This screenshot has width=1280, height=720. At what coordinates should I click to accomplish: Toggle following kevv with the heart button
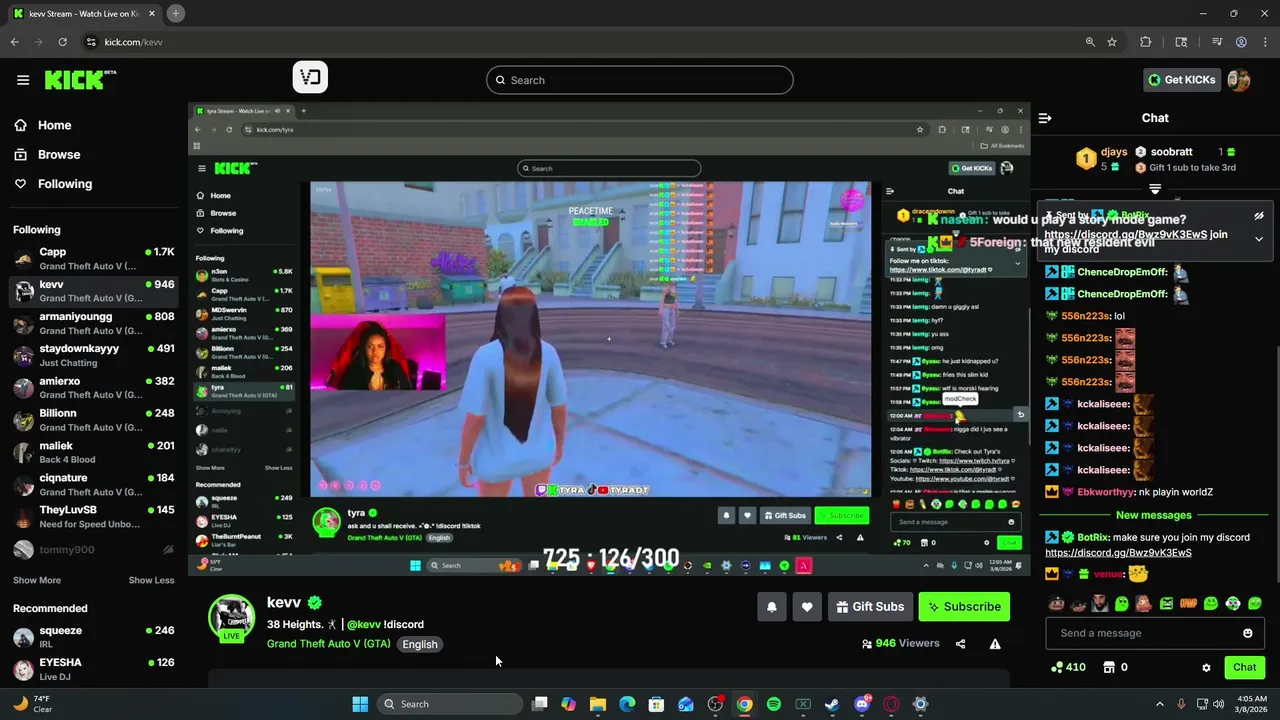point(807,606)
